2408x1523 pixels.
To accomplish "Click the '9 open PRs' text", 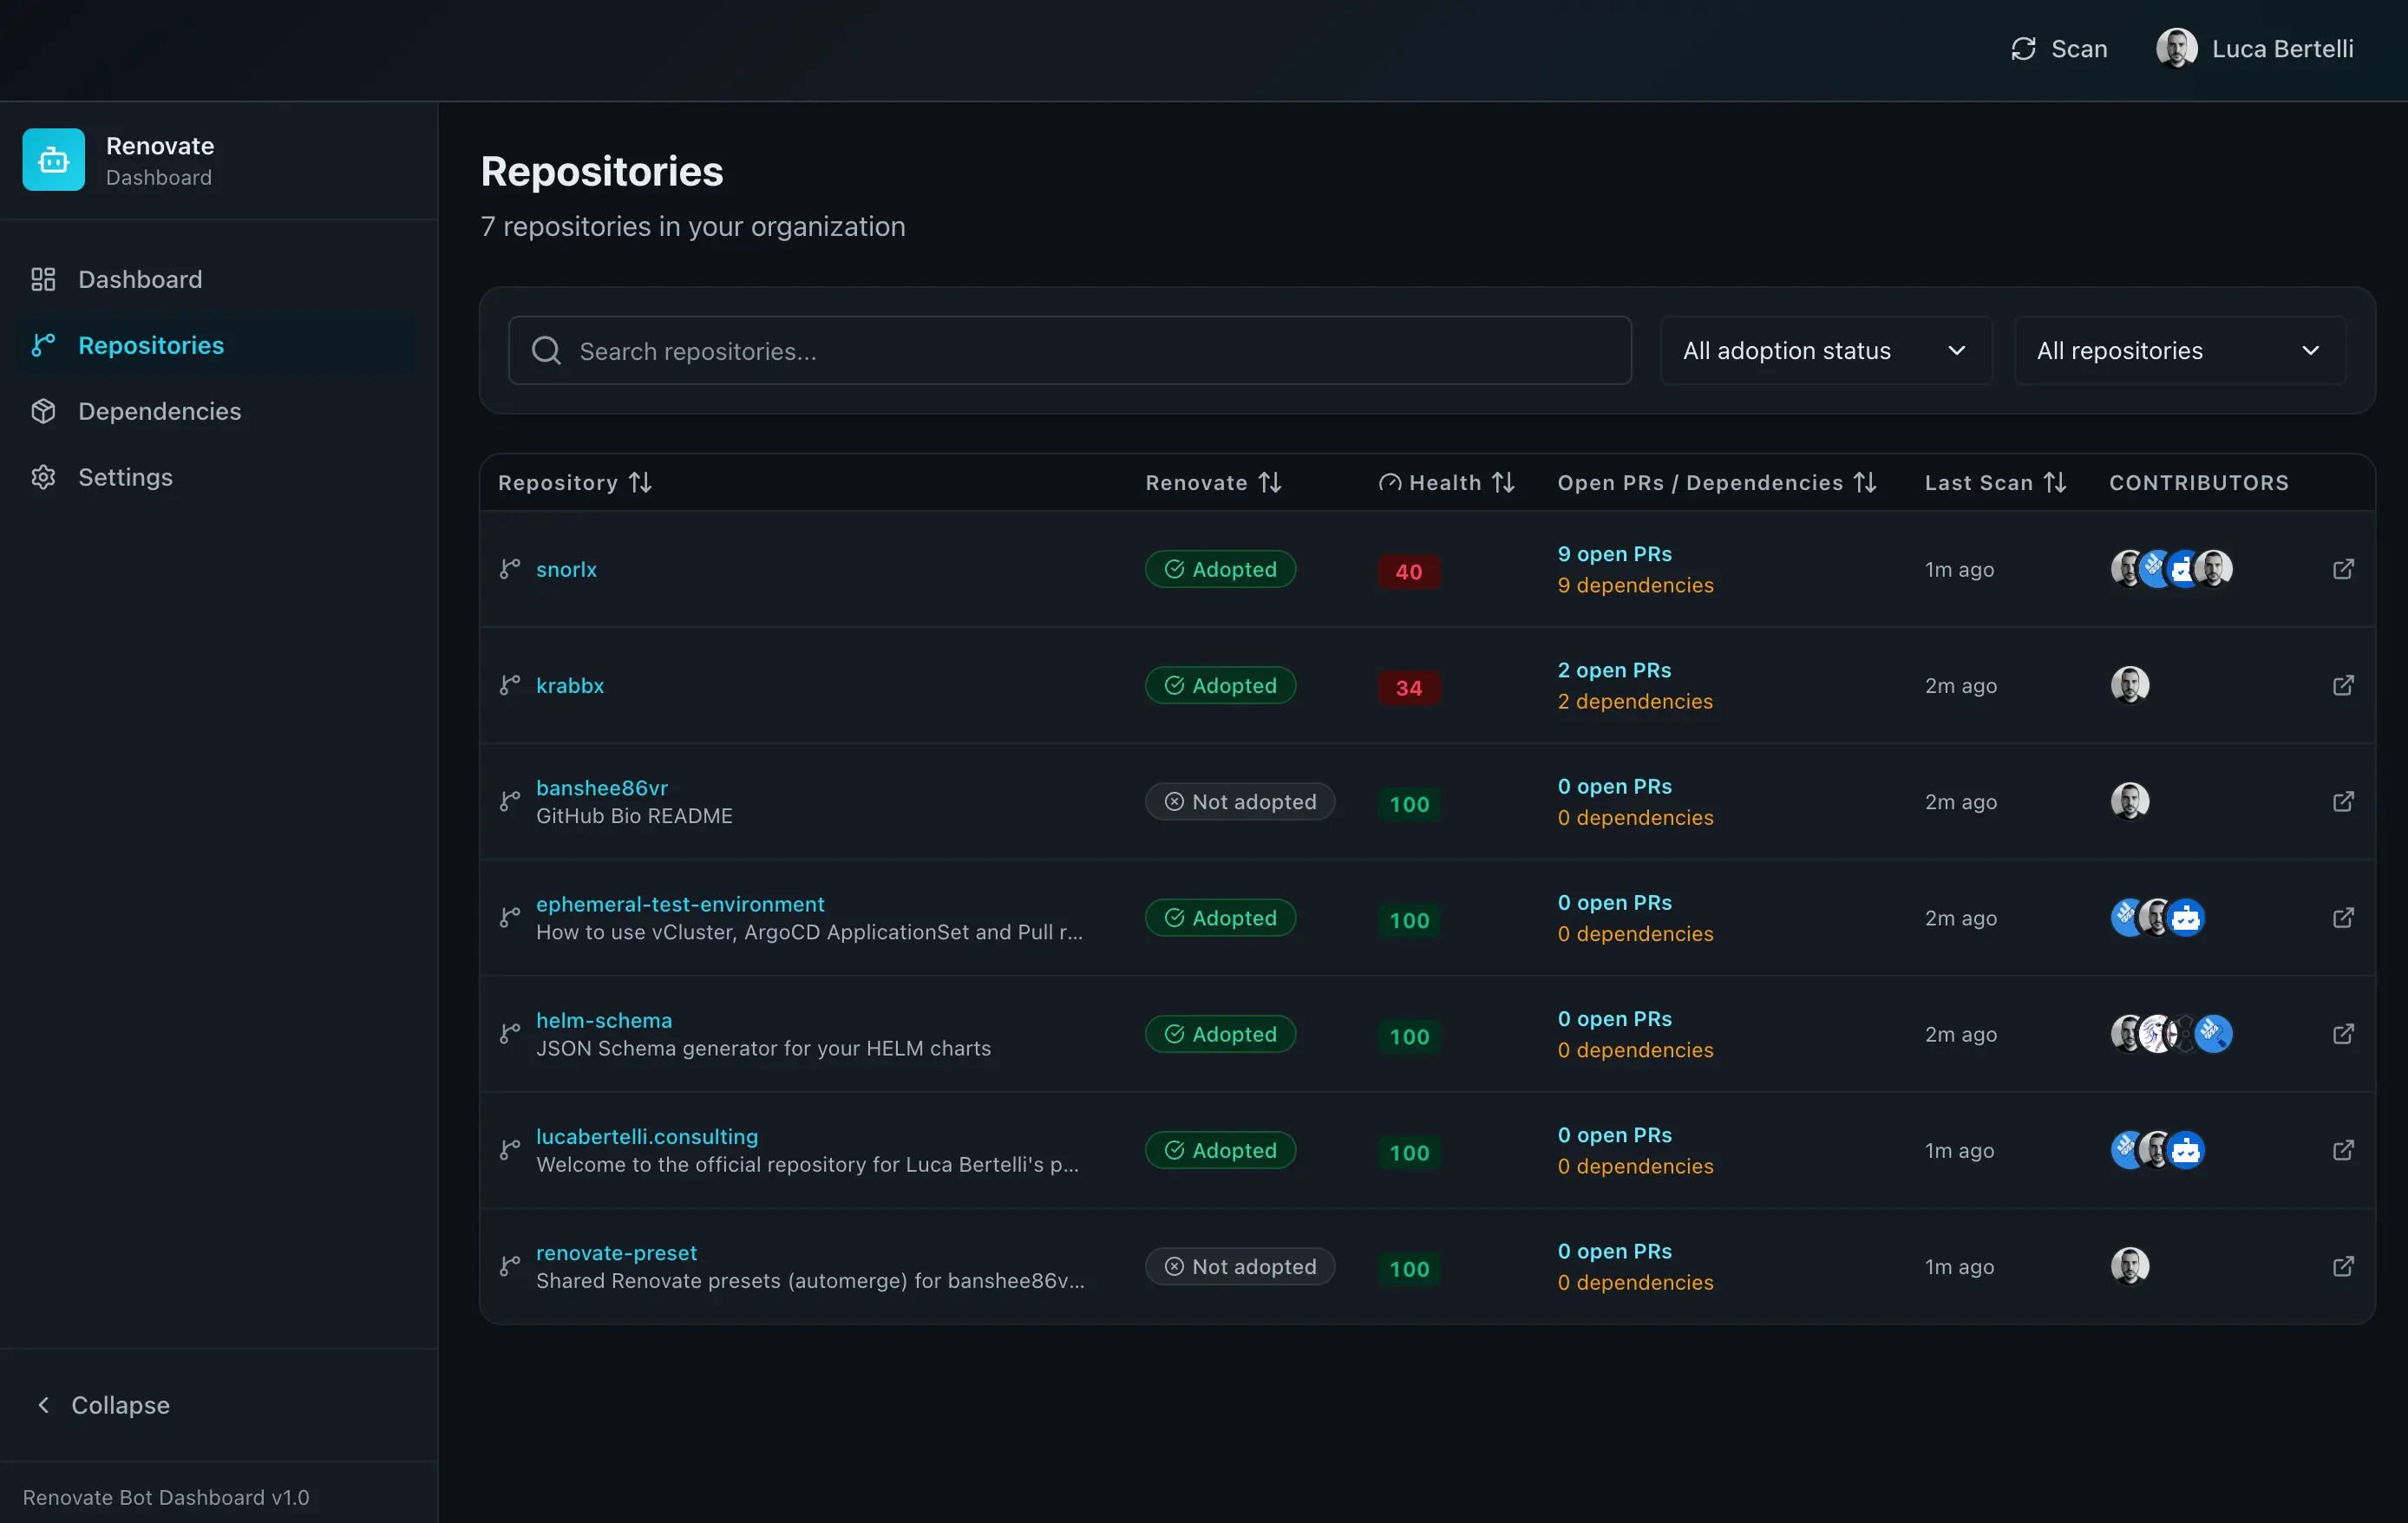I will click(1614, 554).
